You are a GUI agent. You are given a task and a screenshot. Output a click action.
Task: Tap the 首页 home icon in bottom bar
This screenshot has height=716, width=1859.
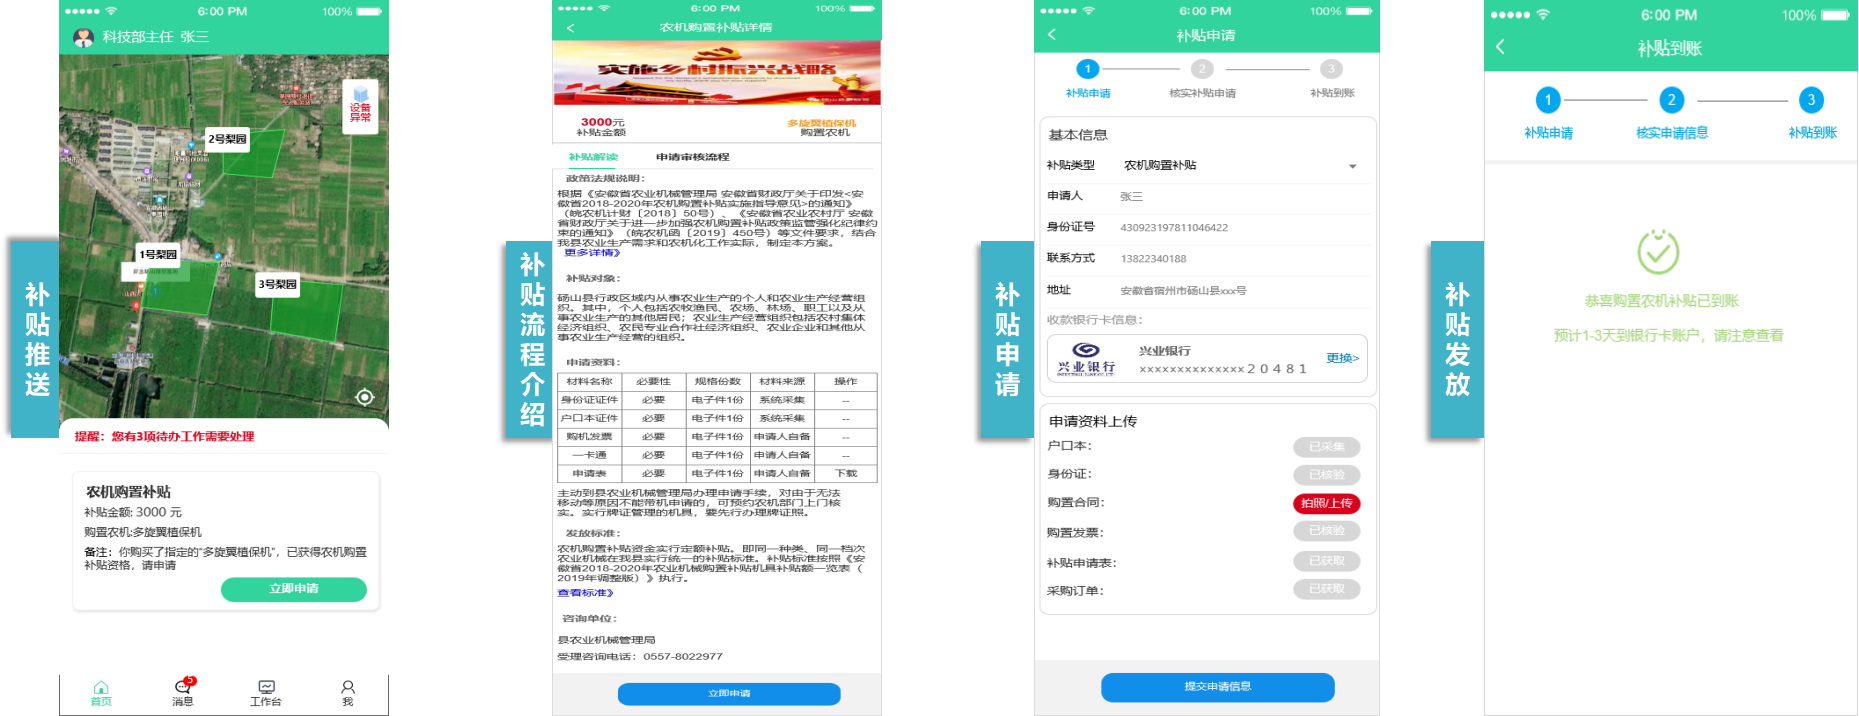click(x=101, y=691)
